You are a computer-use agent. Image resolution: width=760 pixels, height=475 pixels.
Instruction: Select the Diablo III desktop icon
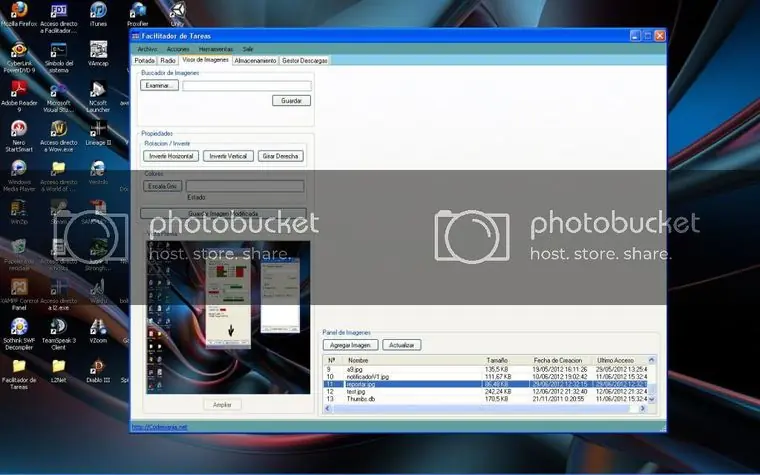(98, 370)
